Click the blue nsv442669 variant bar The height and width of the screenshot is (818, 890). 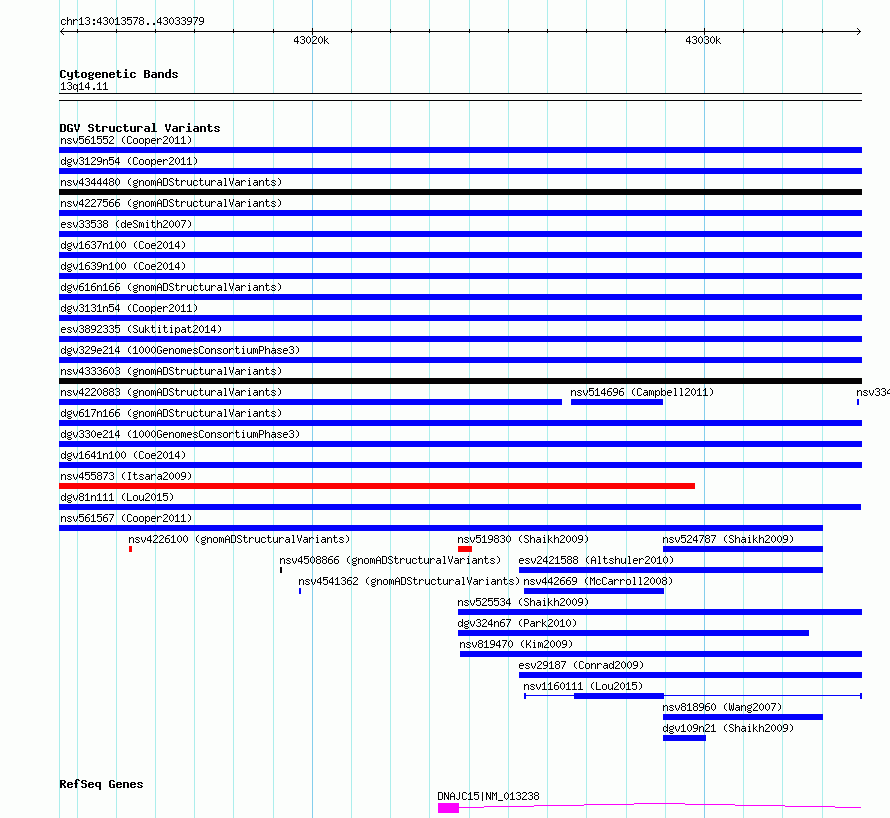pyautogui.click(x=594, y=591)
